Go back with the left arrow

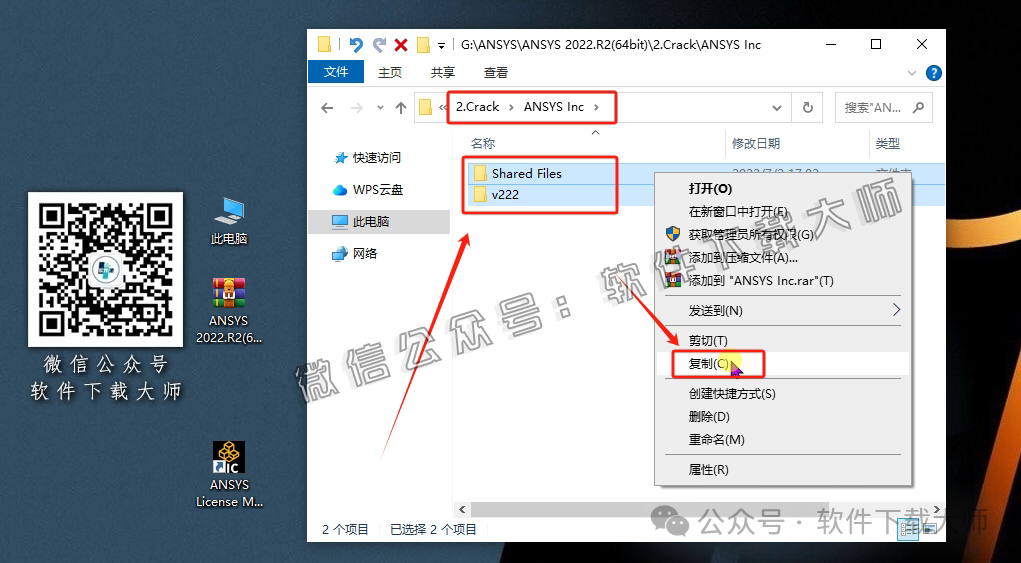point(327,107)
